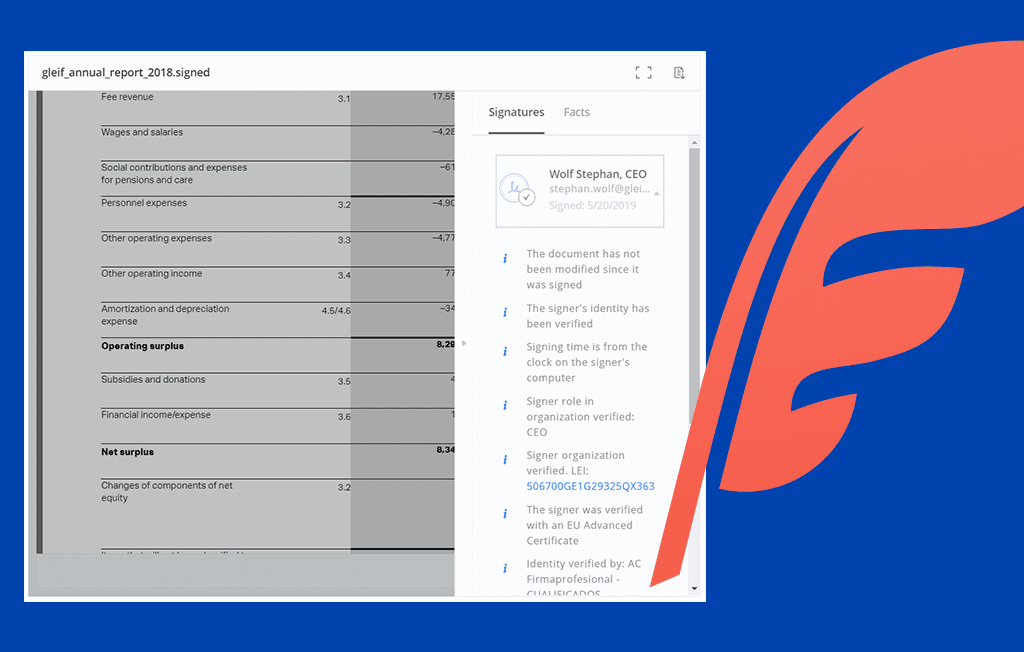Image resolution: width=1024 pixels, height=652 pixels.
Task: Click the stephan.wolf@glei... email text
Action: coord(599,189)
